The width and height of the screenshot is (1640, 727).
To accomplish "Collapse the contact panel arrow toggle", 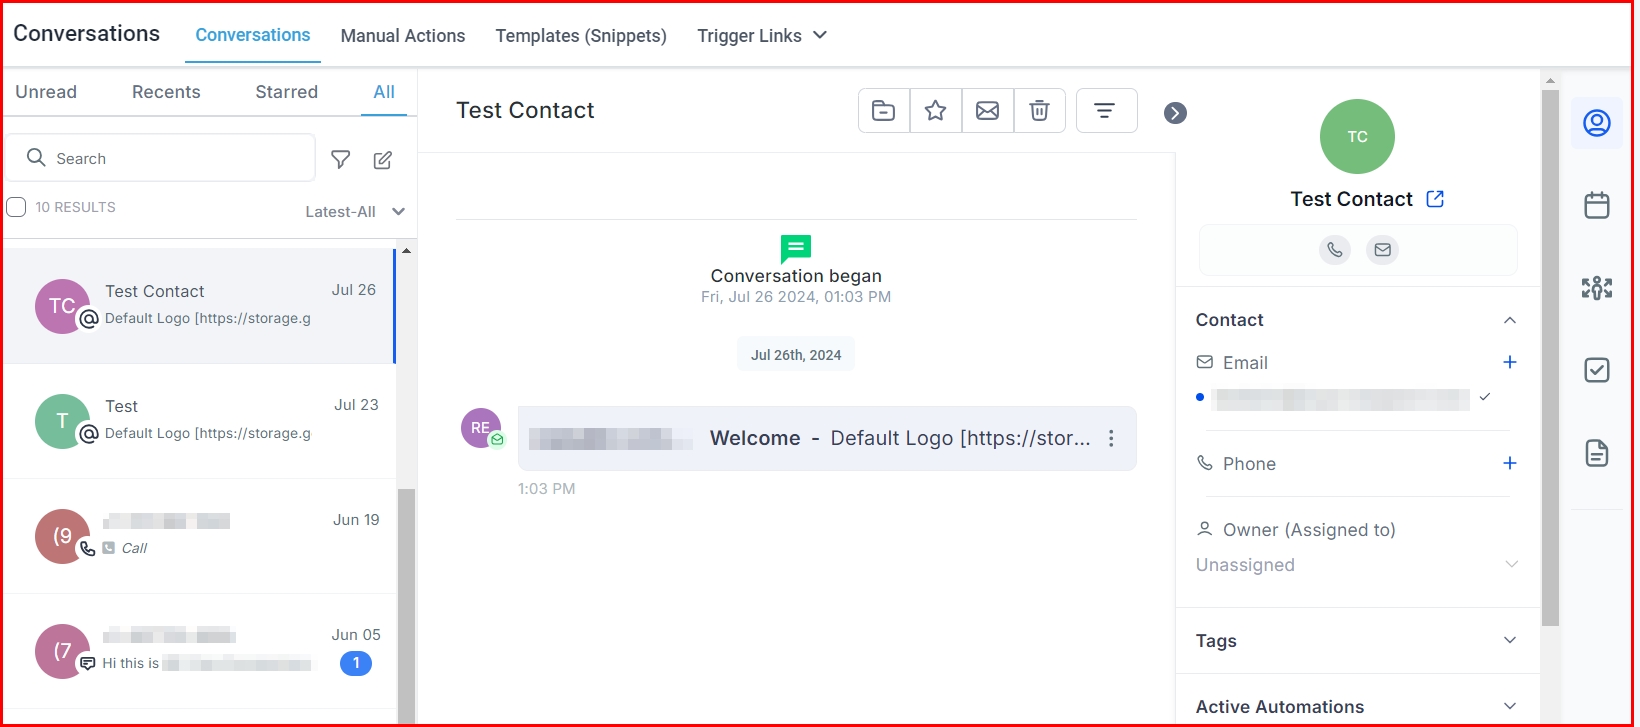I will (1176, 113).
